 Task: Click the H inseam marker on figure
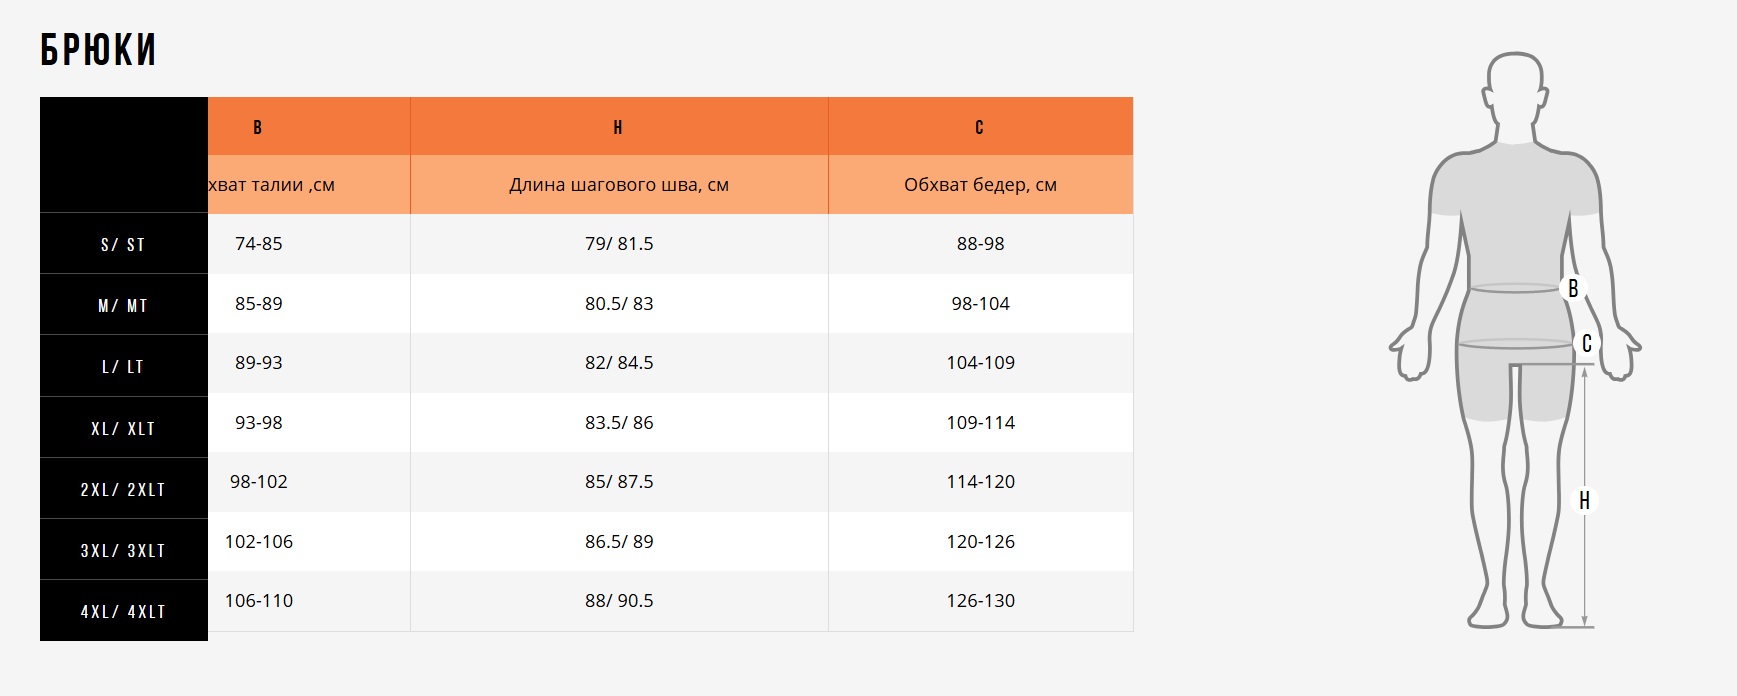(1584, 500)
